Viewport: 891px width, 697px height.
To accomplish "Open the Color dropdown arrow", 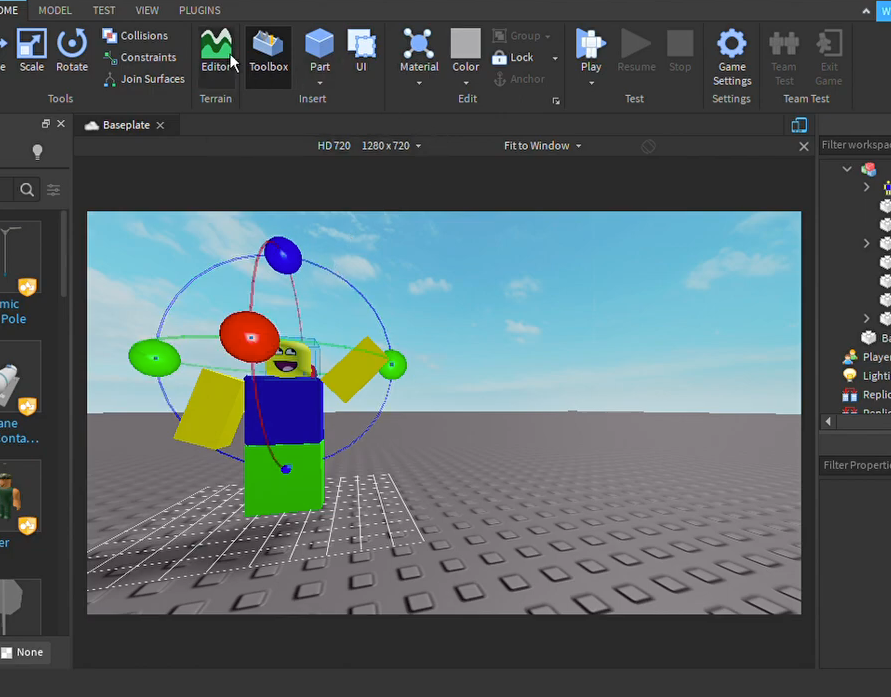I will [x=466, y=83].
